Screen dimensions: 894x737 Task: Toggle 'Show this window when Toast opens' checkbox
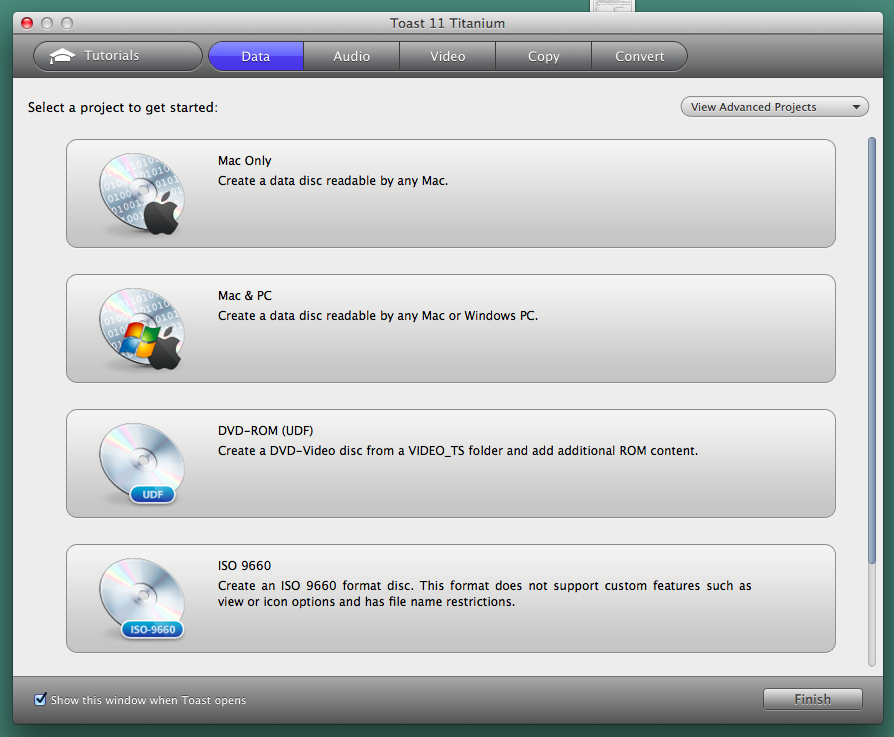click(x=40, y=699)
